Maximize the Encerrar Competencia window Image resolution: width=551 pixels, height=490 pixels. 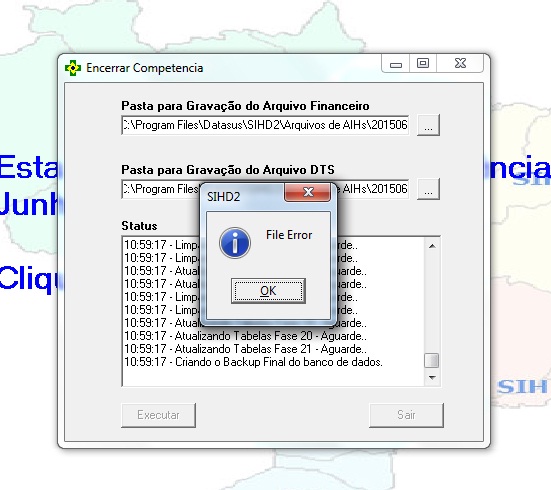[x=423, y=64]
